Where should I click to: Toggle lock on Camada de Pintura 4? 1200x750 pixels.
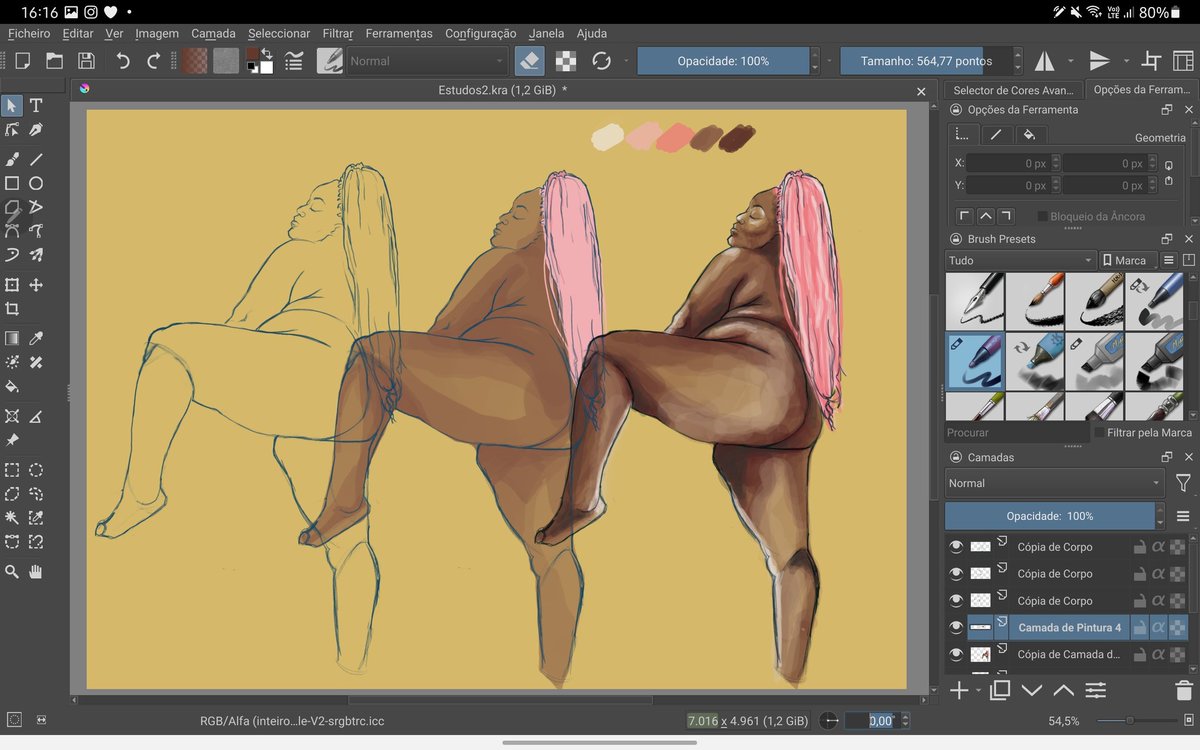tap(1139, 628)
